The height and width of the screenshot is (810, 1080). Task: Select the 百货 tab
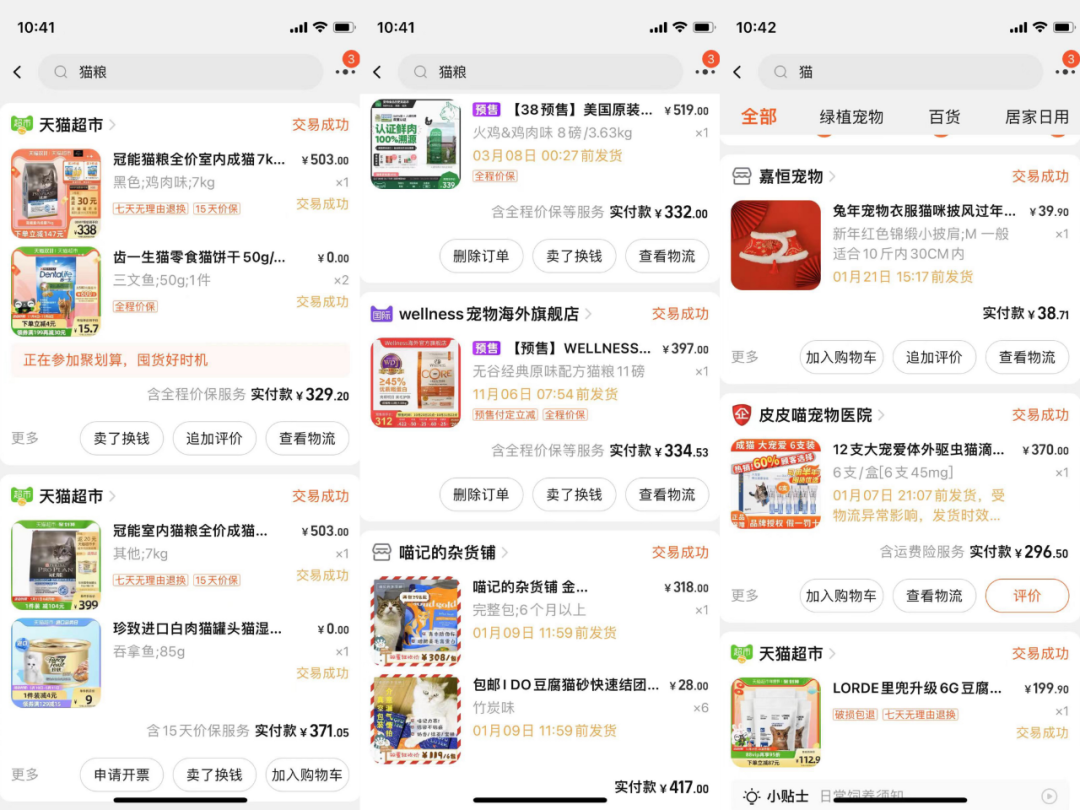tap(944, 116)
